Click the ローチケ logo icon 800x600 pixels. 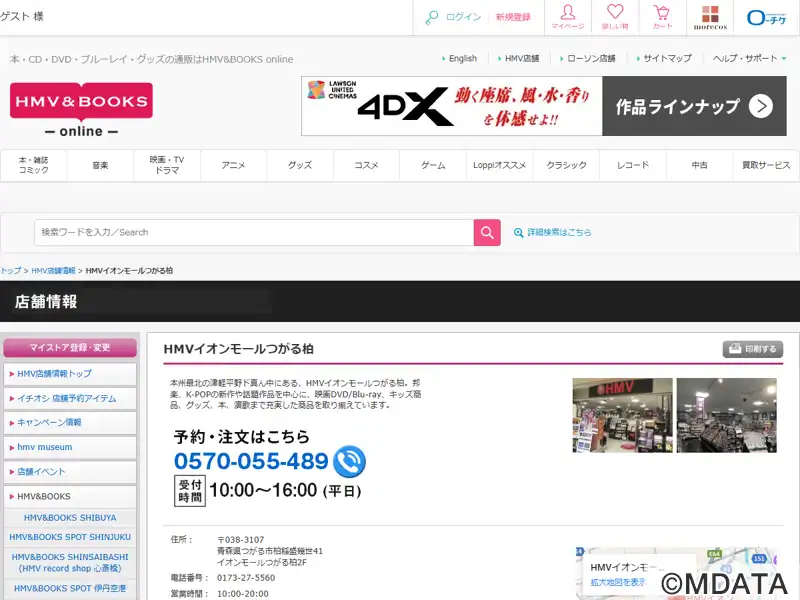(x=766, y=17)
